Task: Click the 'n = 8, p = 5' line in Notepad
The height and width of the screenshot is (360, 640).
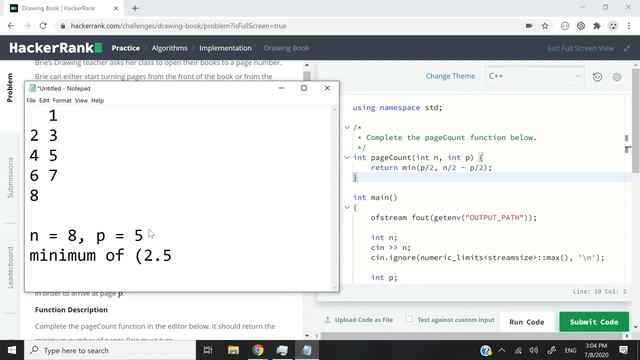Action: click(86, 236)
